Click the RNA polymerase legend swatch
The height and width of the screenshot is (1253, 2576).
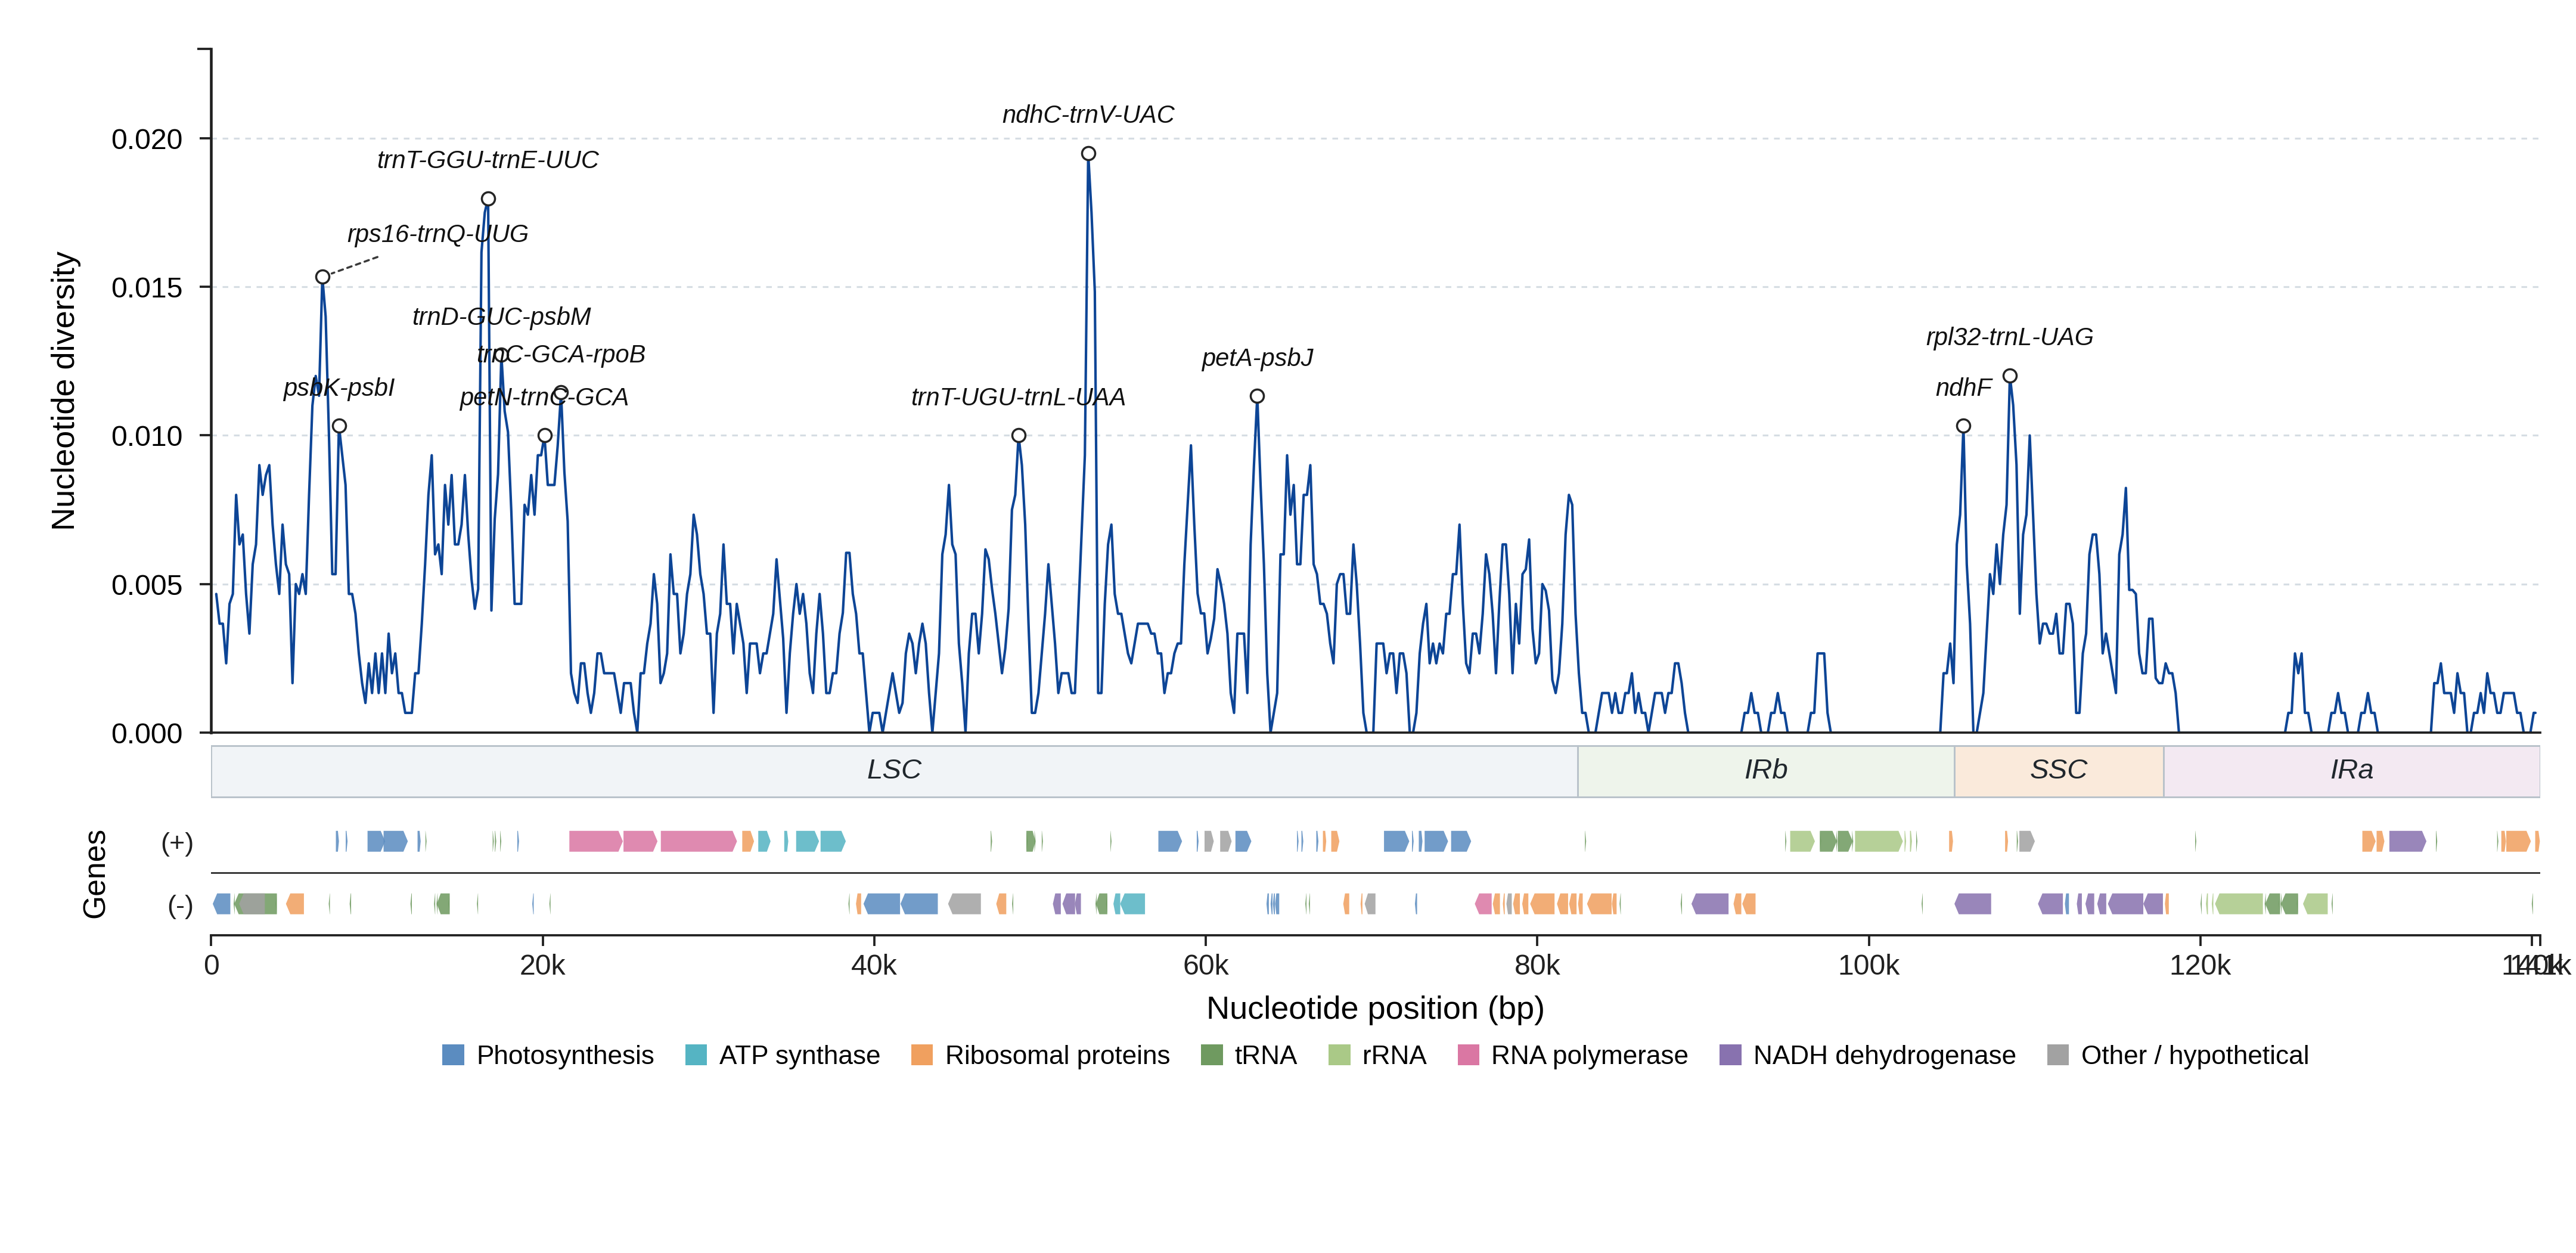pos(1468,1055)
